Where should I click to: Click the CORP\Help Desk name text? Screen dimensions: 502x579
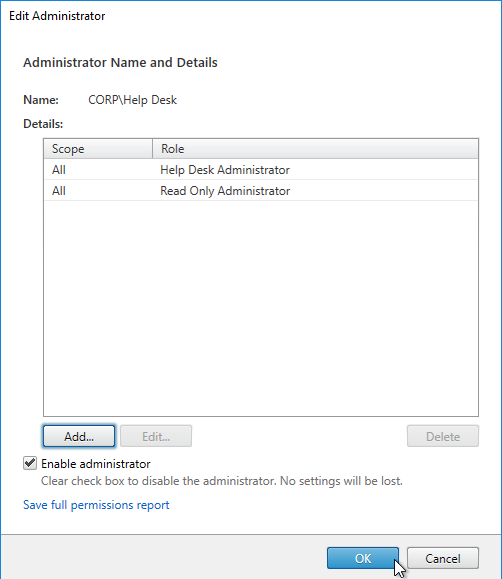click(132, 100)
